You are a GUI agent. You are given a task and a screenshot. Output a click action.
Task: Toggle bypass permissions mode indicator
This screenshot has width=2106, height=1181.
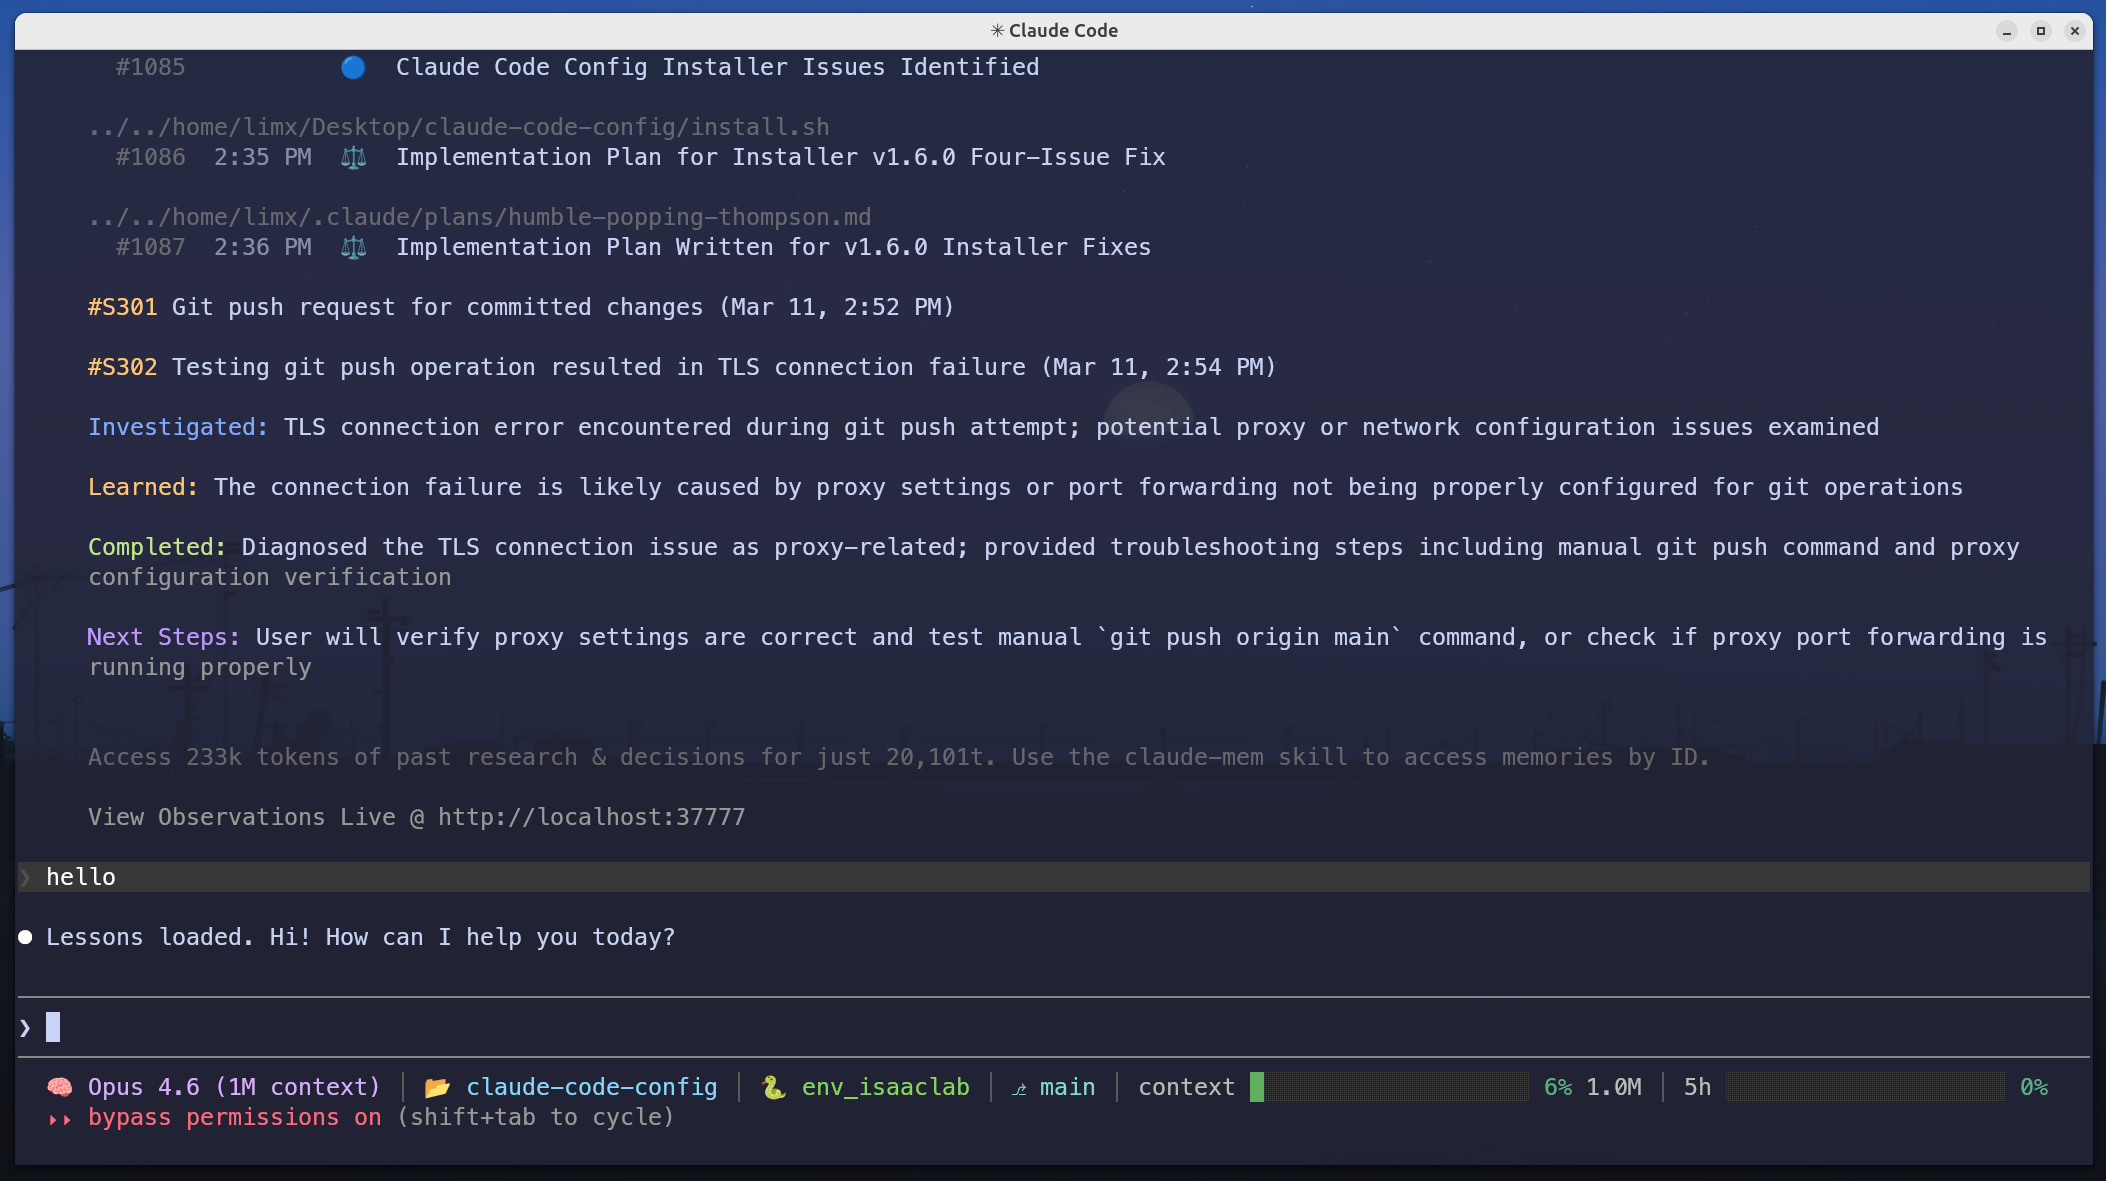[x=235, y=1117]
